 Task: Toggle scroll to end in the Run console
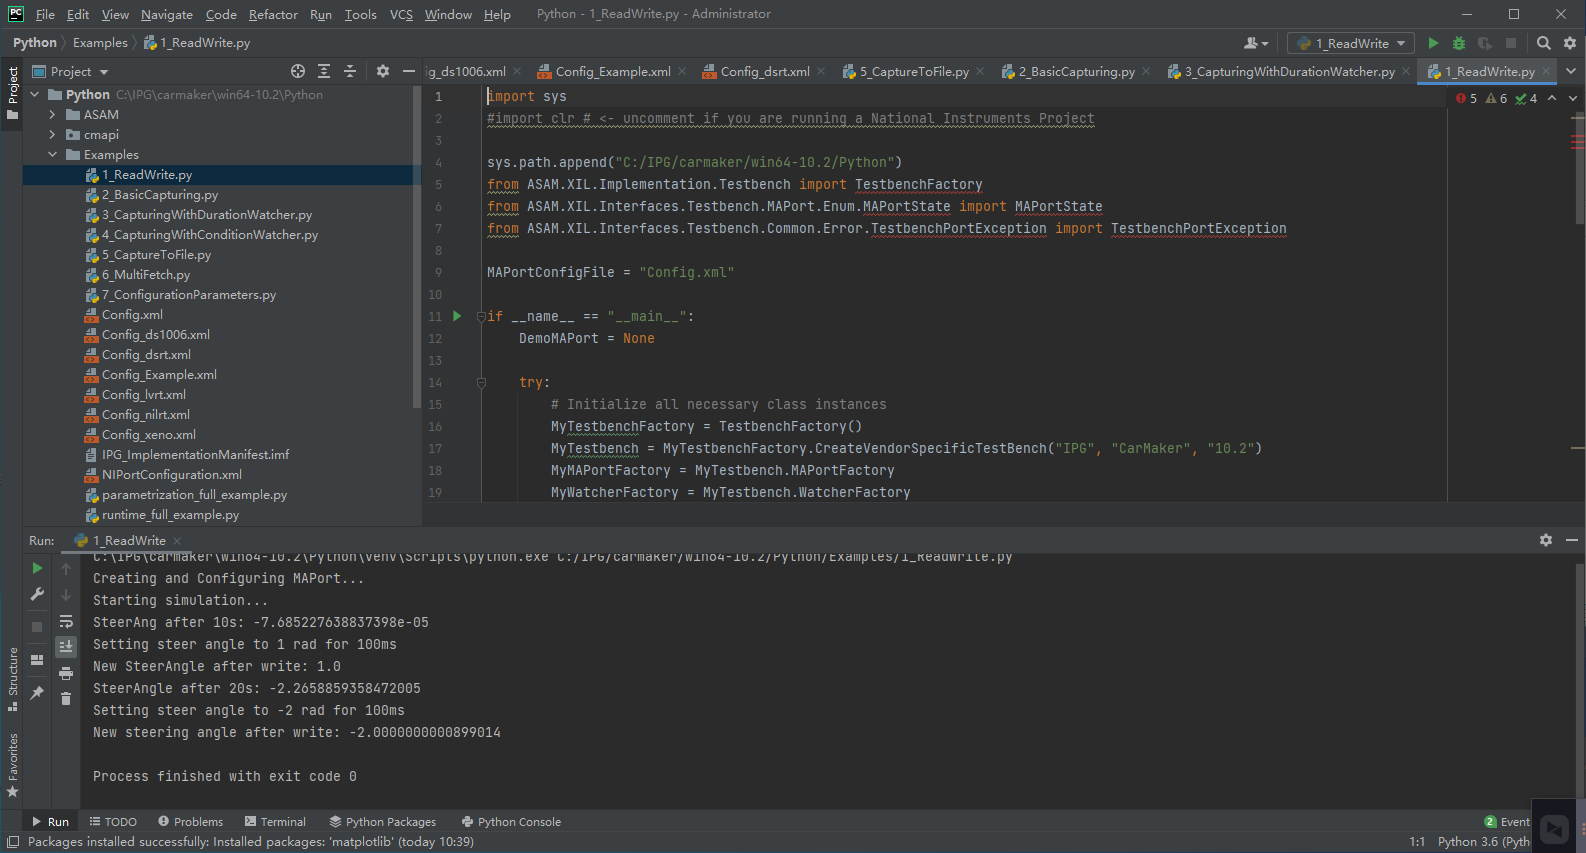pyautogui.click(x=66, y=647)
